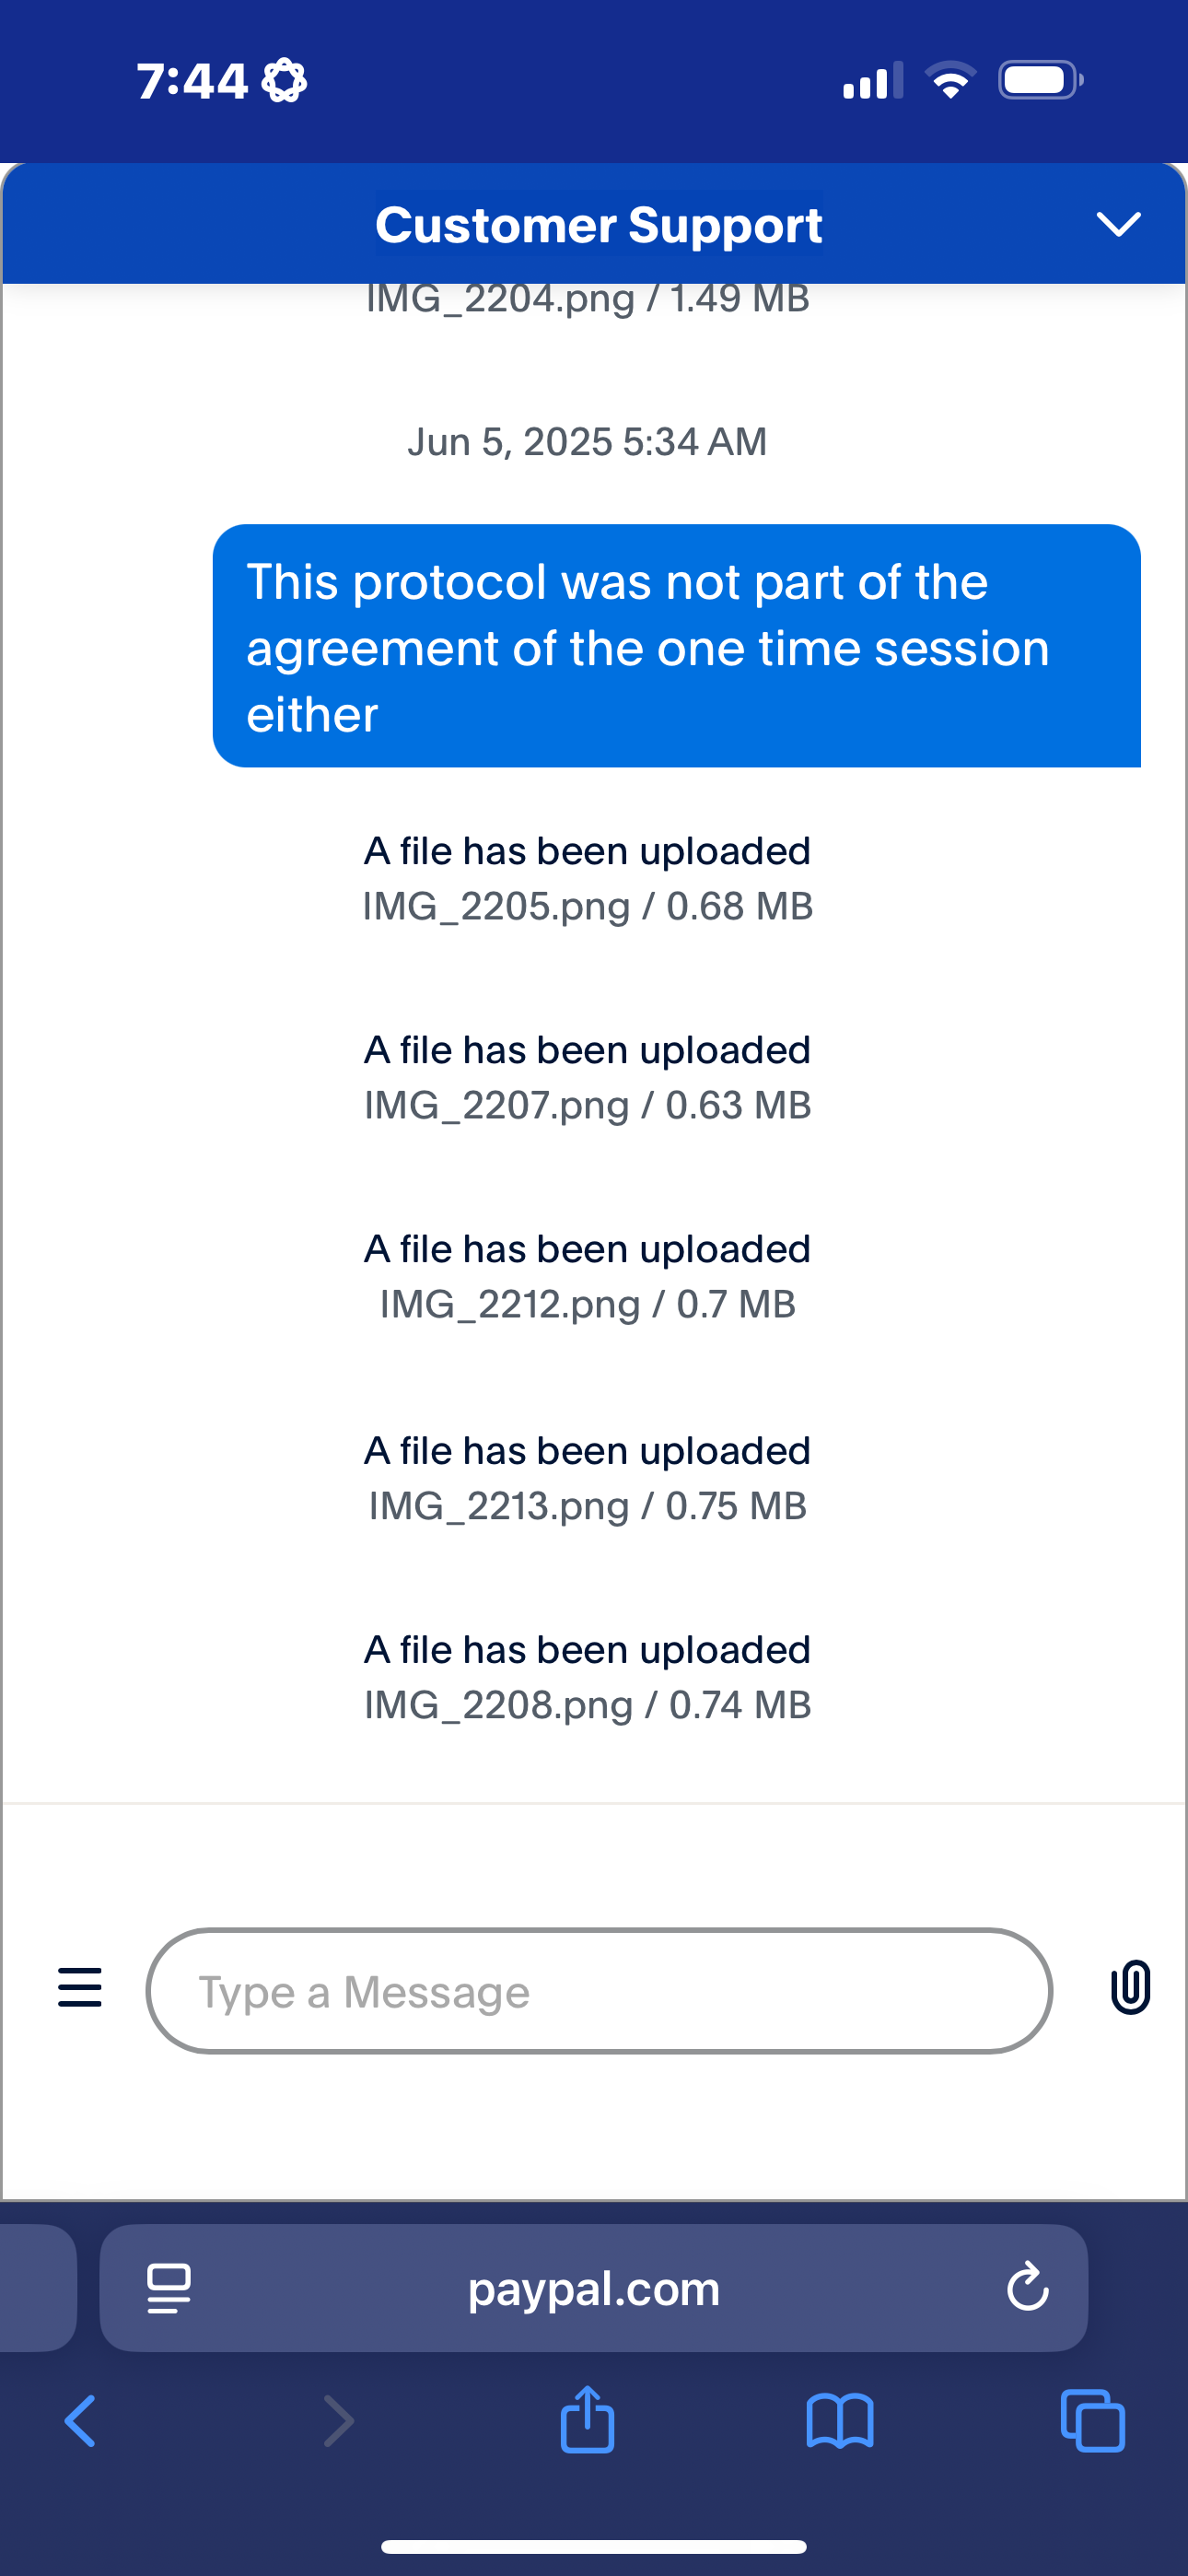Tap the home indicator bar
The image size is (1188, 2576).
tap(594, 2546)
